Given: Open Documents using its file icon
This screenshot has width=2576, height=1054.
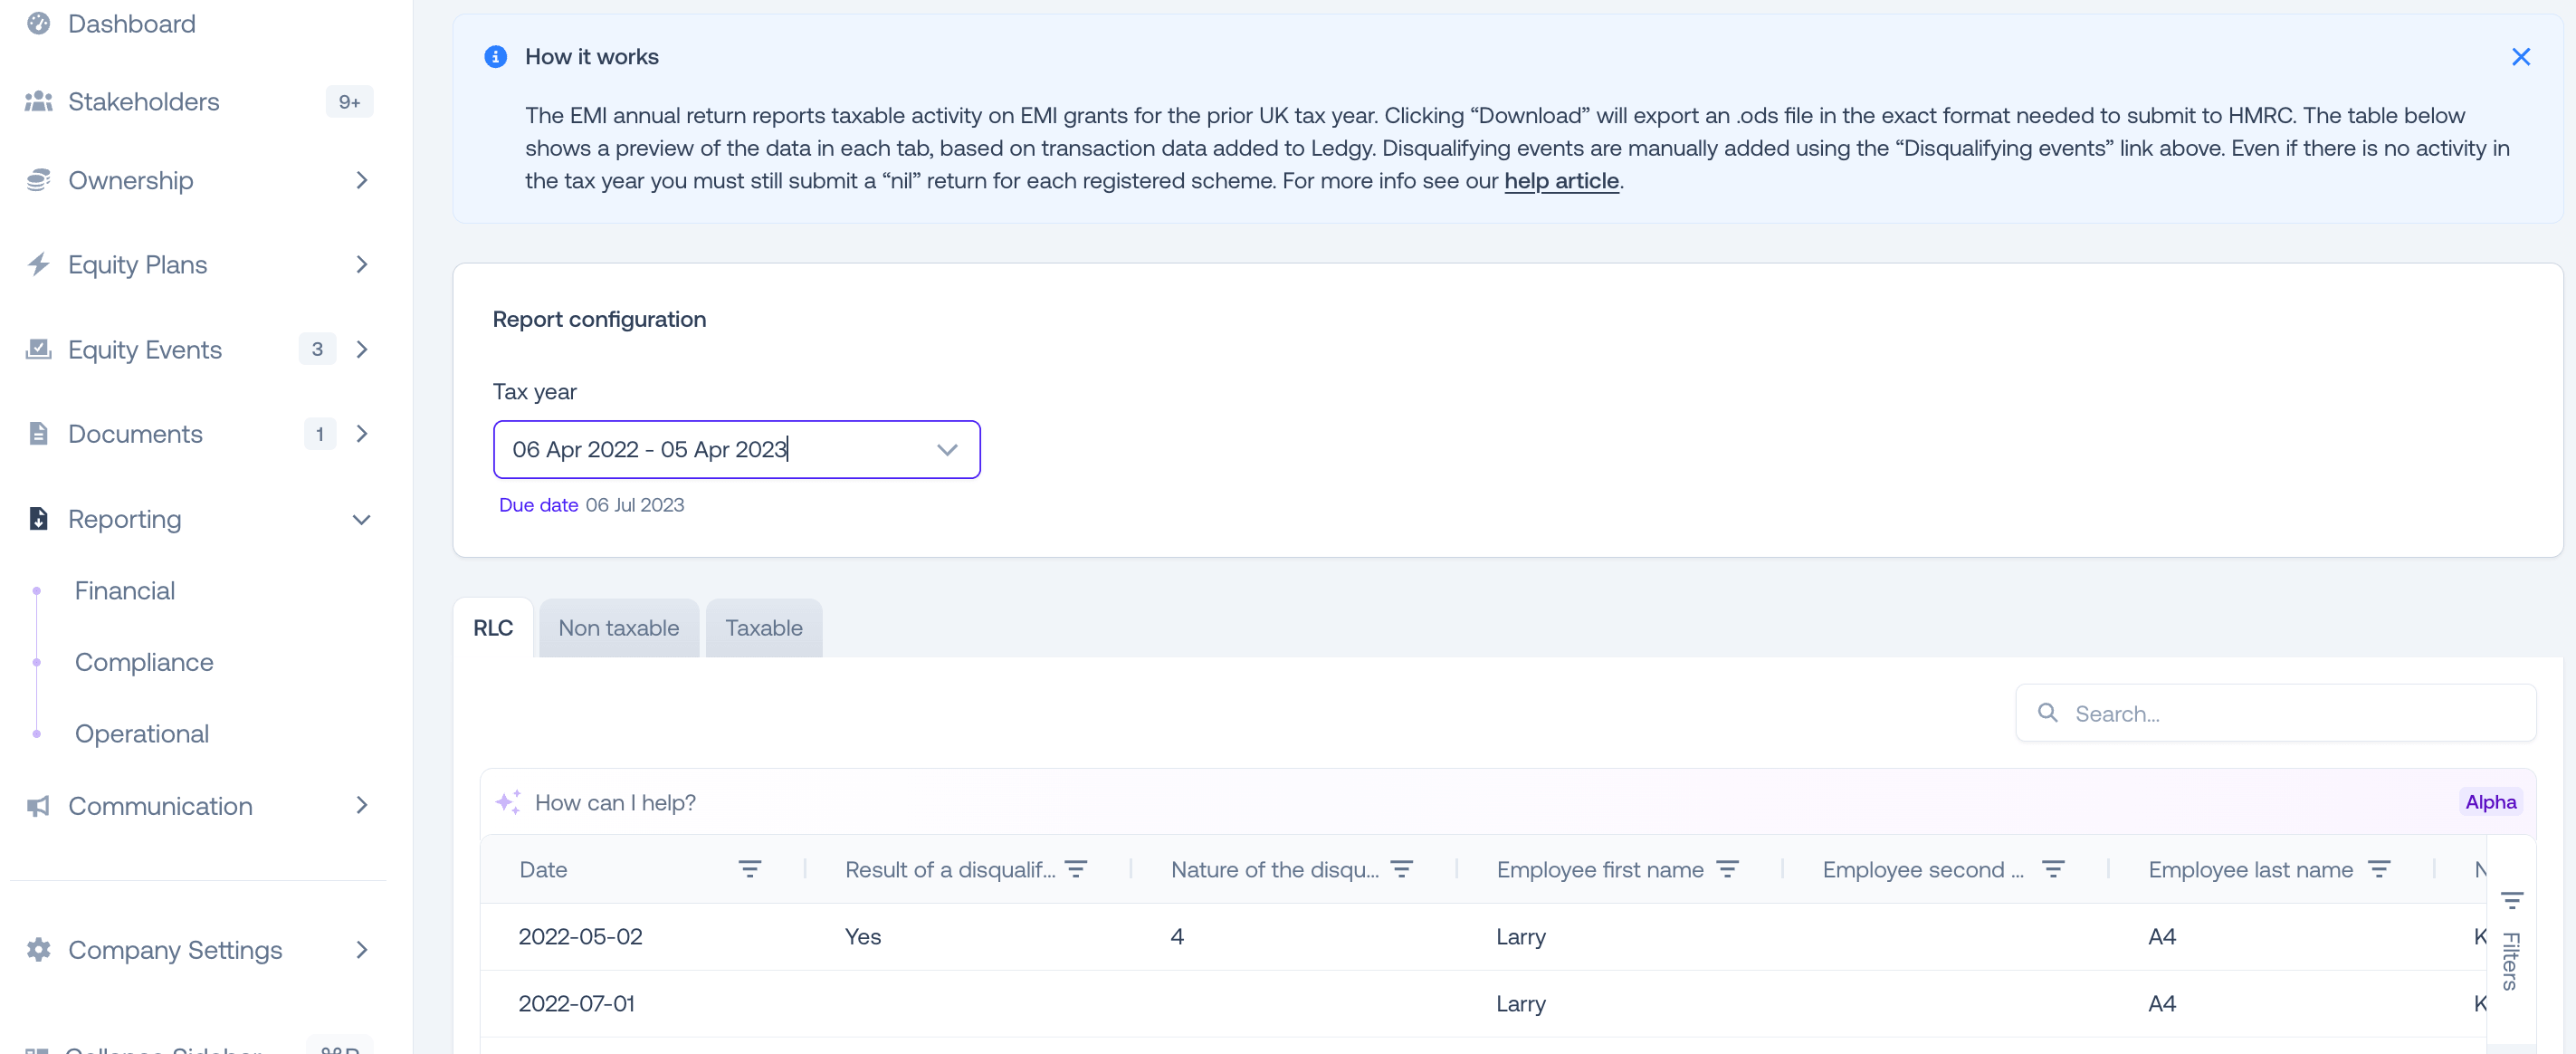Looking at the screenshot, I should coord(39,433).
